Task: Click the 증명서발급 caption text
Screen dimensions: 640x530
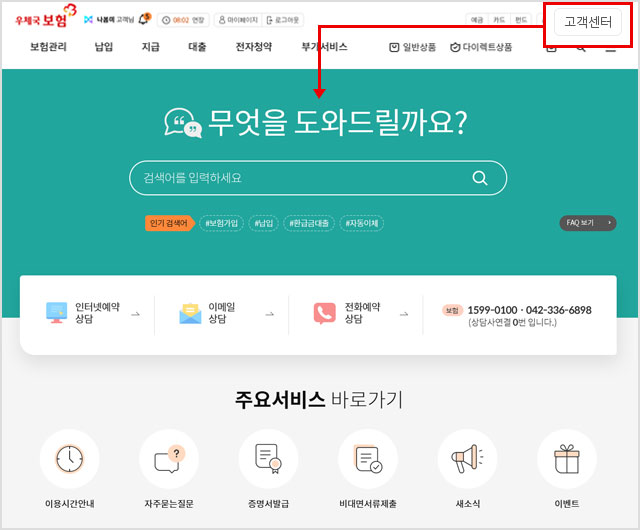Action: (268, 504)
